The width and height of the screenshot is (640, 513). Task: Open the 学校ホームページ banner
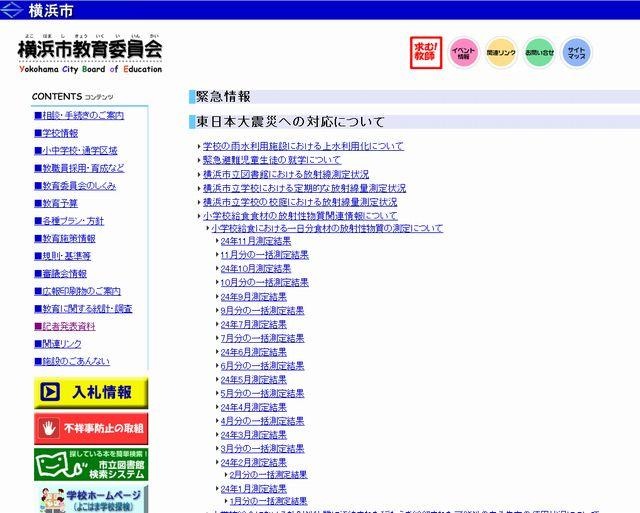91,500
